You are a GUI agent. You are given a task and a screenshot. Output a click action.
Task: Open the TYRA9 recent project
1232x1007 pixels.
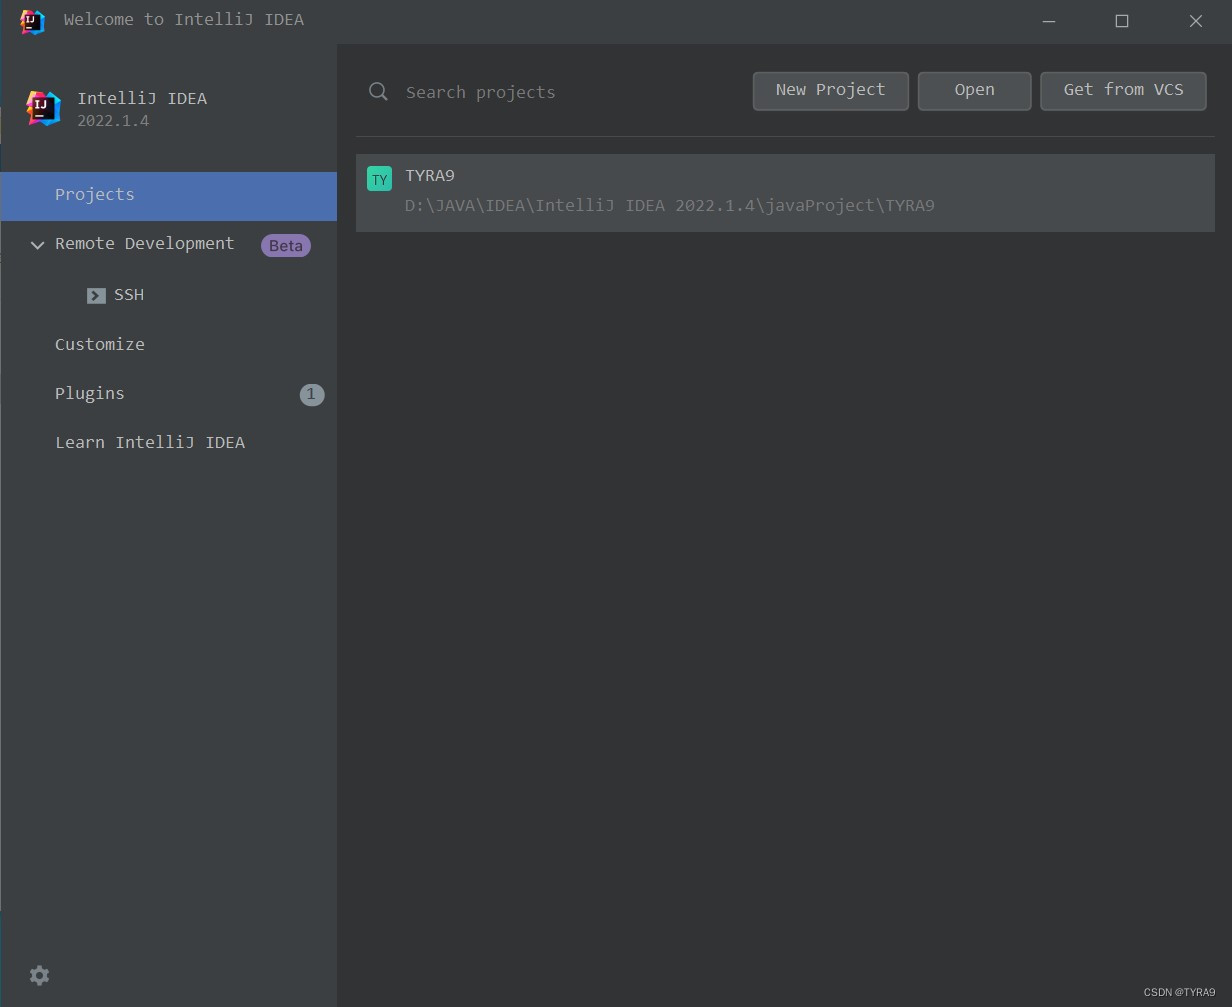[785, 192]
